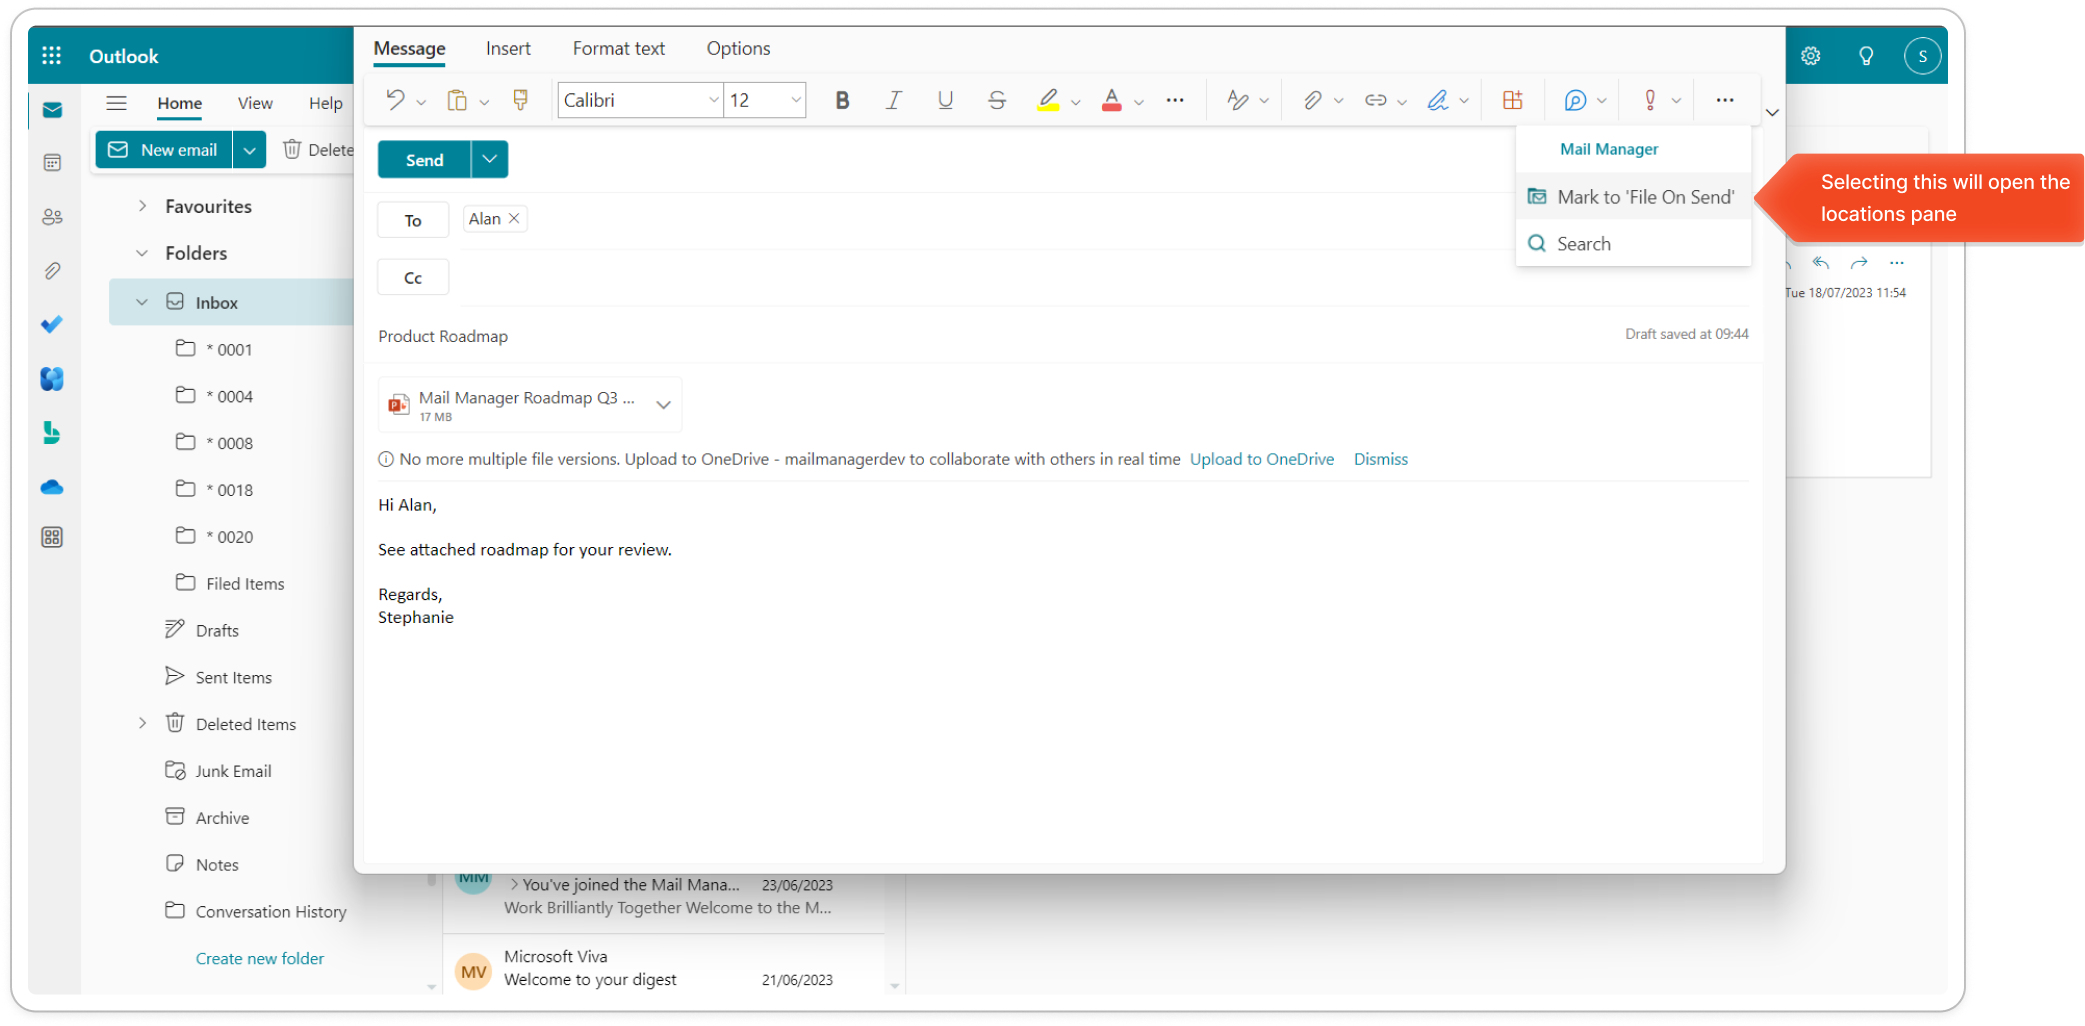Switch to the Insert tab
The width and height of the screenshot is (2085, 1026).
point(508,48)
